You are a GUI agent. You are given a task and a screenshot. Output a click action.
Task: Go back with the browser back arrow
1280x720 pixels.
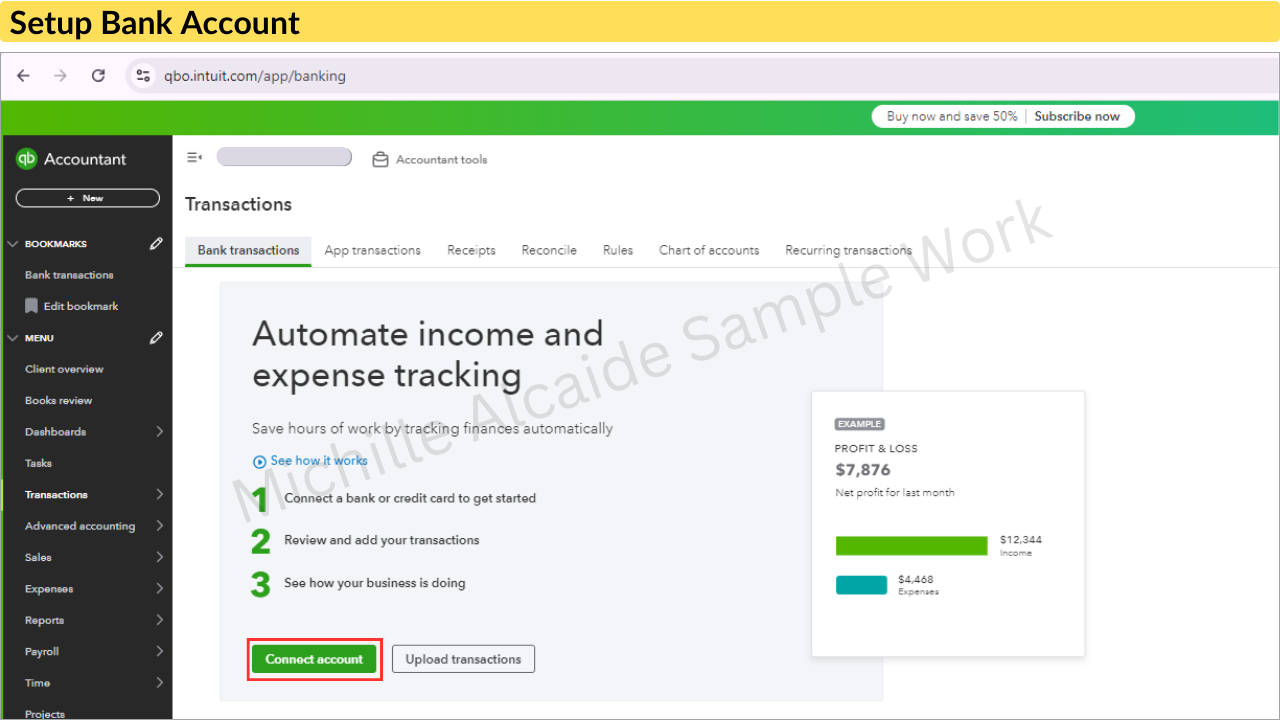tap(24, 76)
